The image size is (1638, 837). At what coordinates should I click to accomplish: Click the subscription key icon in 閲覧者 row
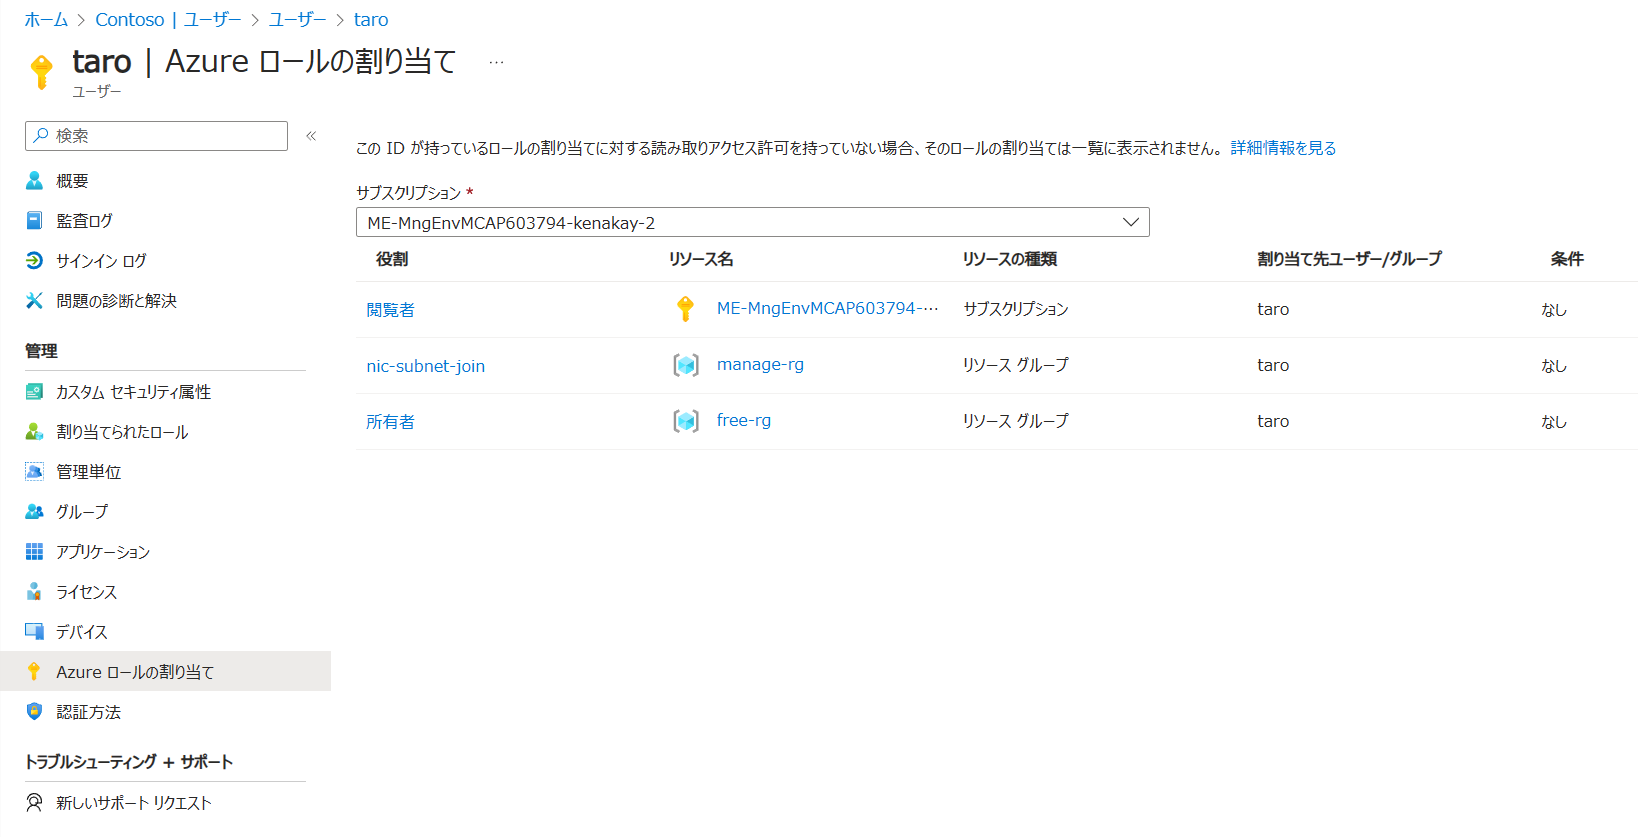click(685, 309)
